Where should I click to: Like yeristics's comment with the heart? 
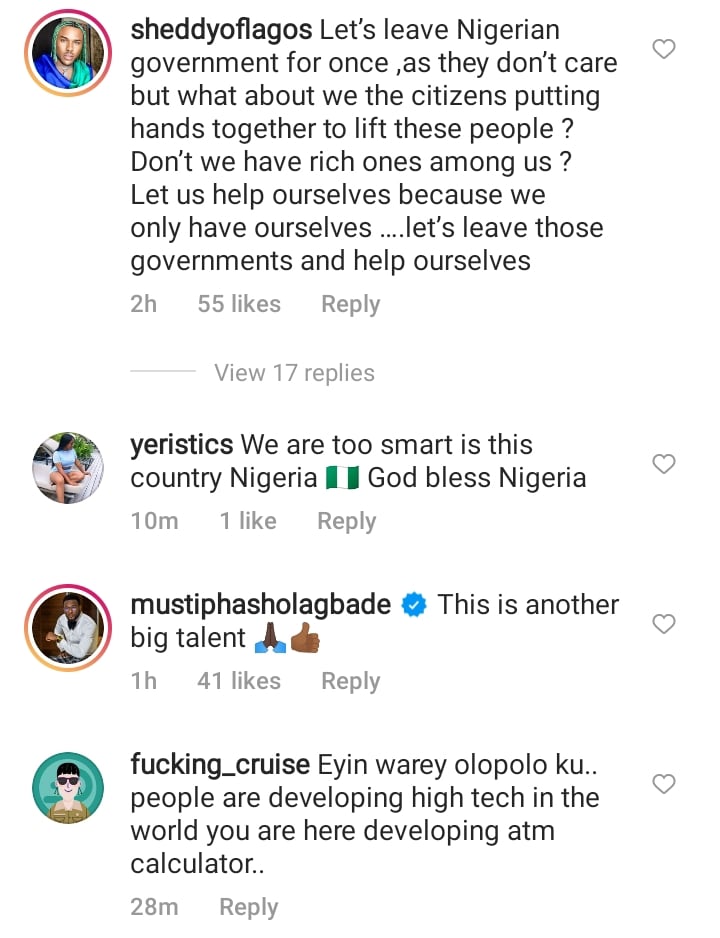[x=663, y=463]
